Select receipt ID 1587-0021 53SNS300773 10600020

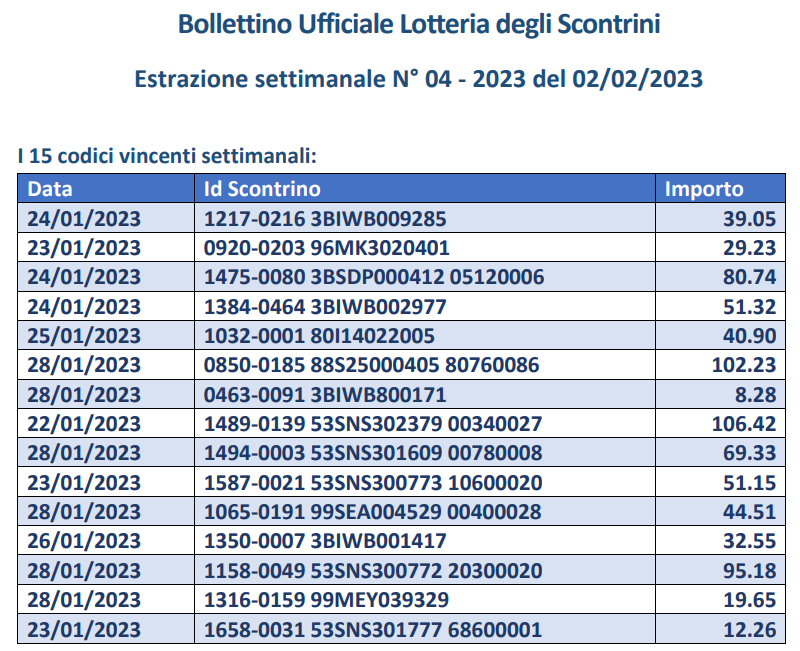(373, 483)
